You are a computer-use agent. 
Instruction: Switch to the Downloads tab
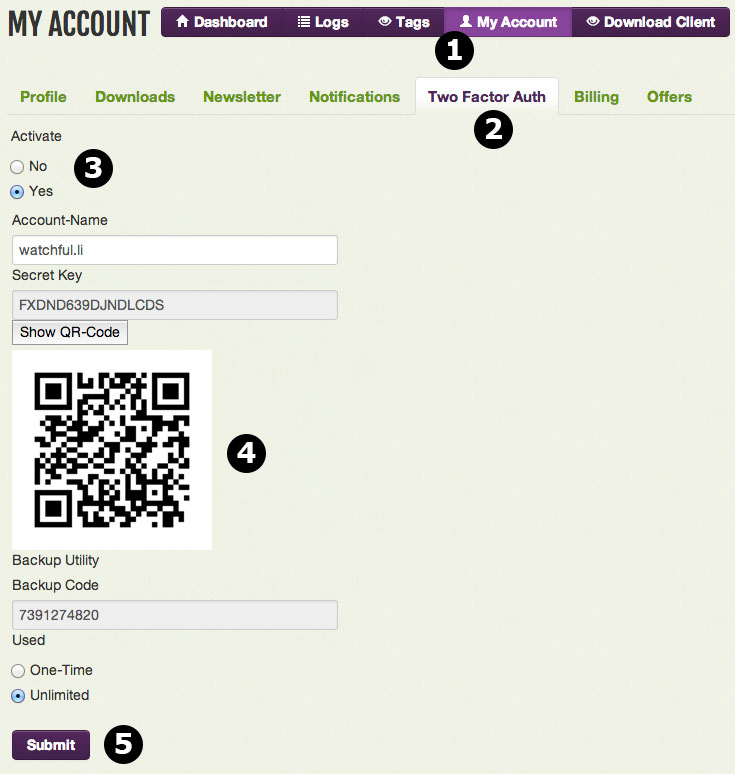click(135, 97)
